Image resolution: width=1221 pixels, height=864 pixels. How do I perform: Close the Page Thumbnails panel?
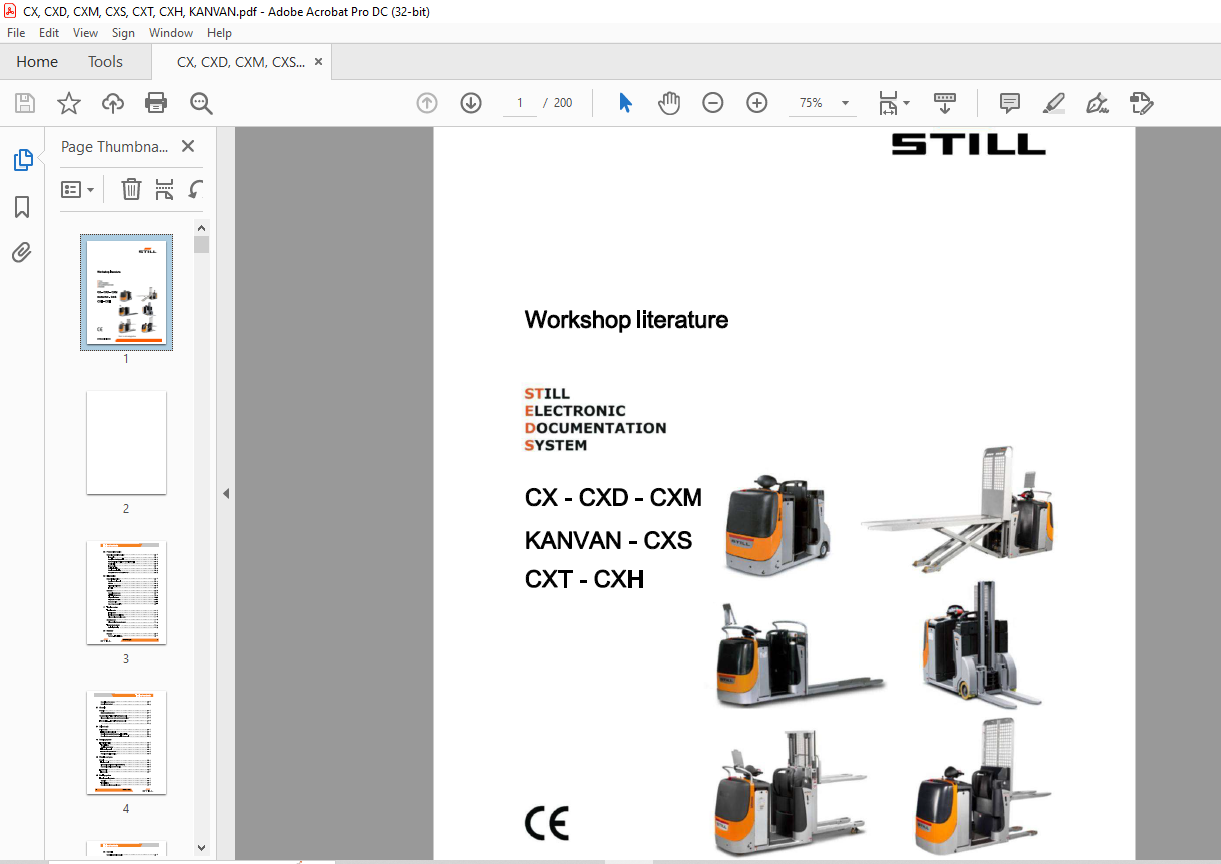point(188,146)
